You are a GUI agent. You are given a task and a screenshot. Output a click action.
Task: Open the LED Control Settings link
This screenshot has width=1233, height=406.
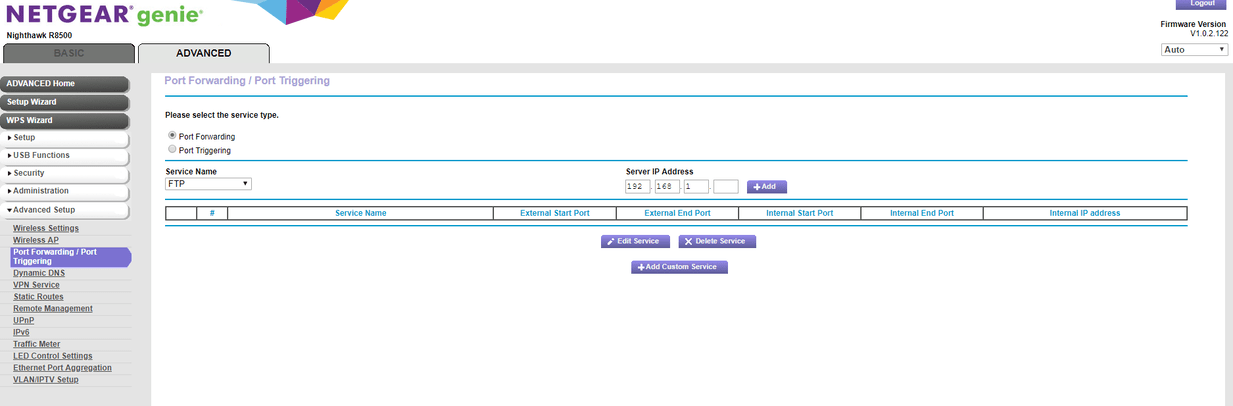tap(52, 357)
